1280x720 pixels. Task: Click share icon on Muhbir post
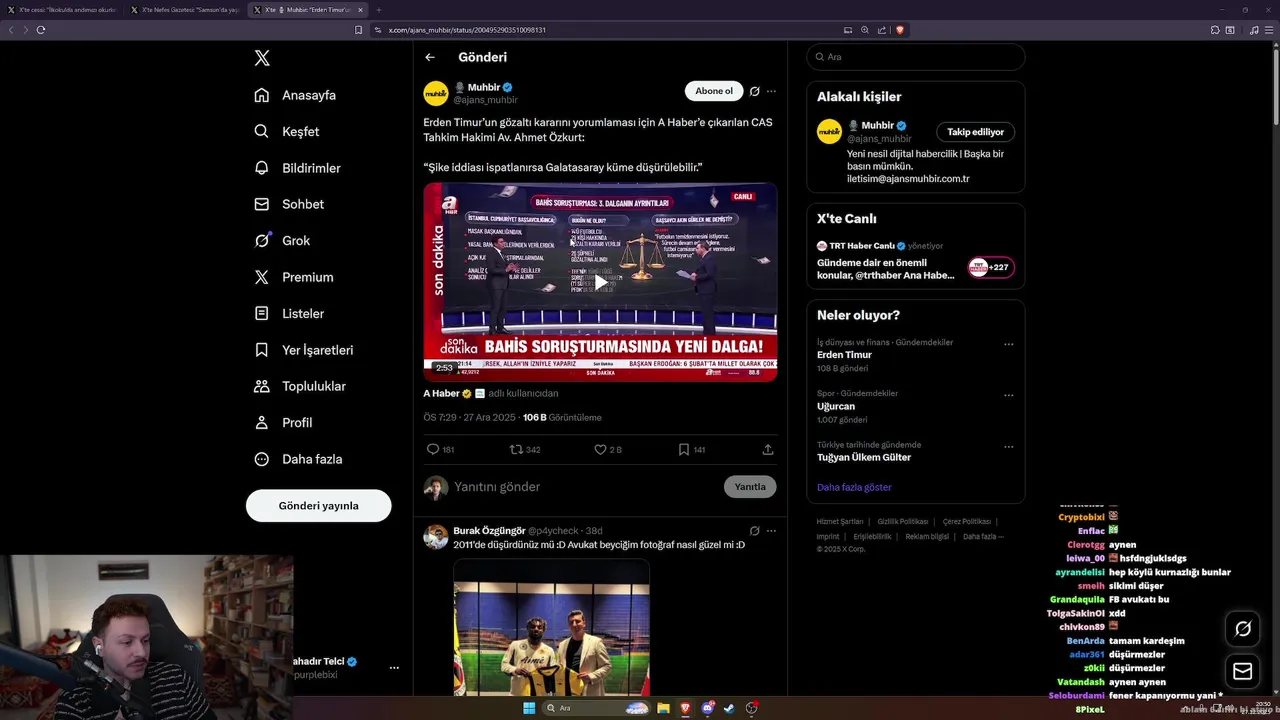pyautogui.click(x=768, y=450)
